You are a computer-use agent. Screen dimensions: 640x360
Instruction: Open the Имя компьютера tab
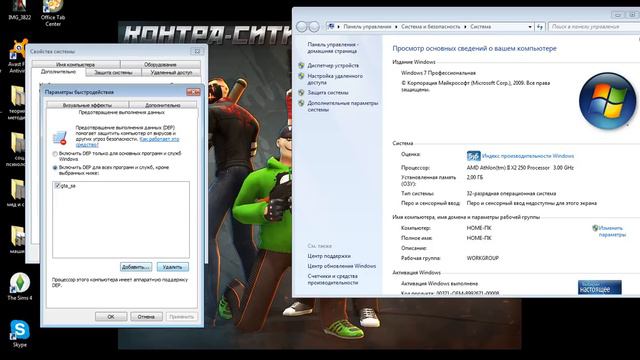pos(76,64)
